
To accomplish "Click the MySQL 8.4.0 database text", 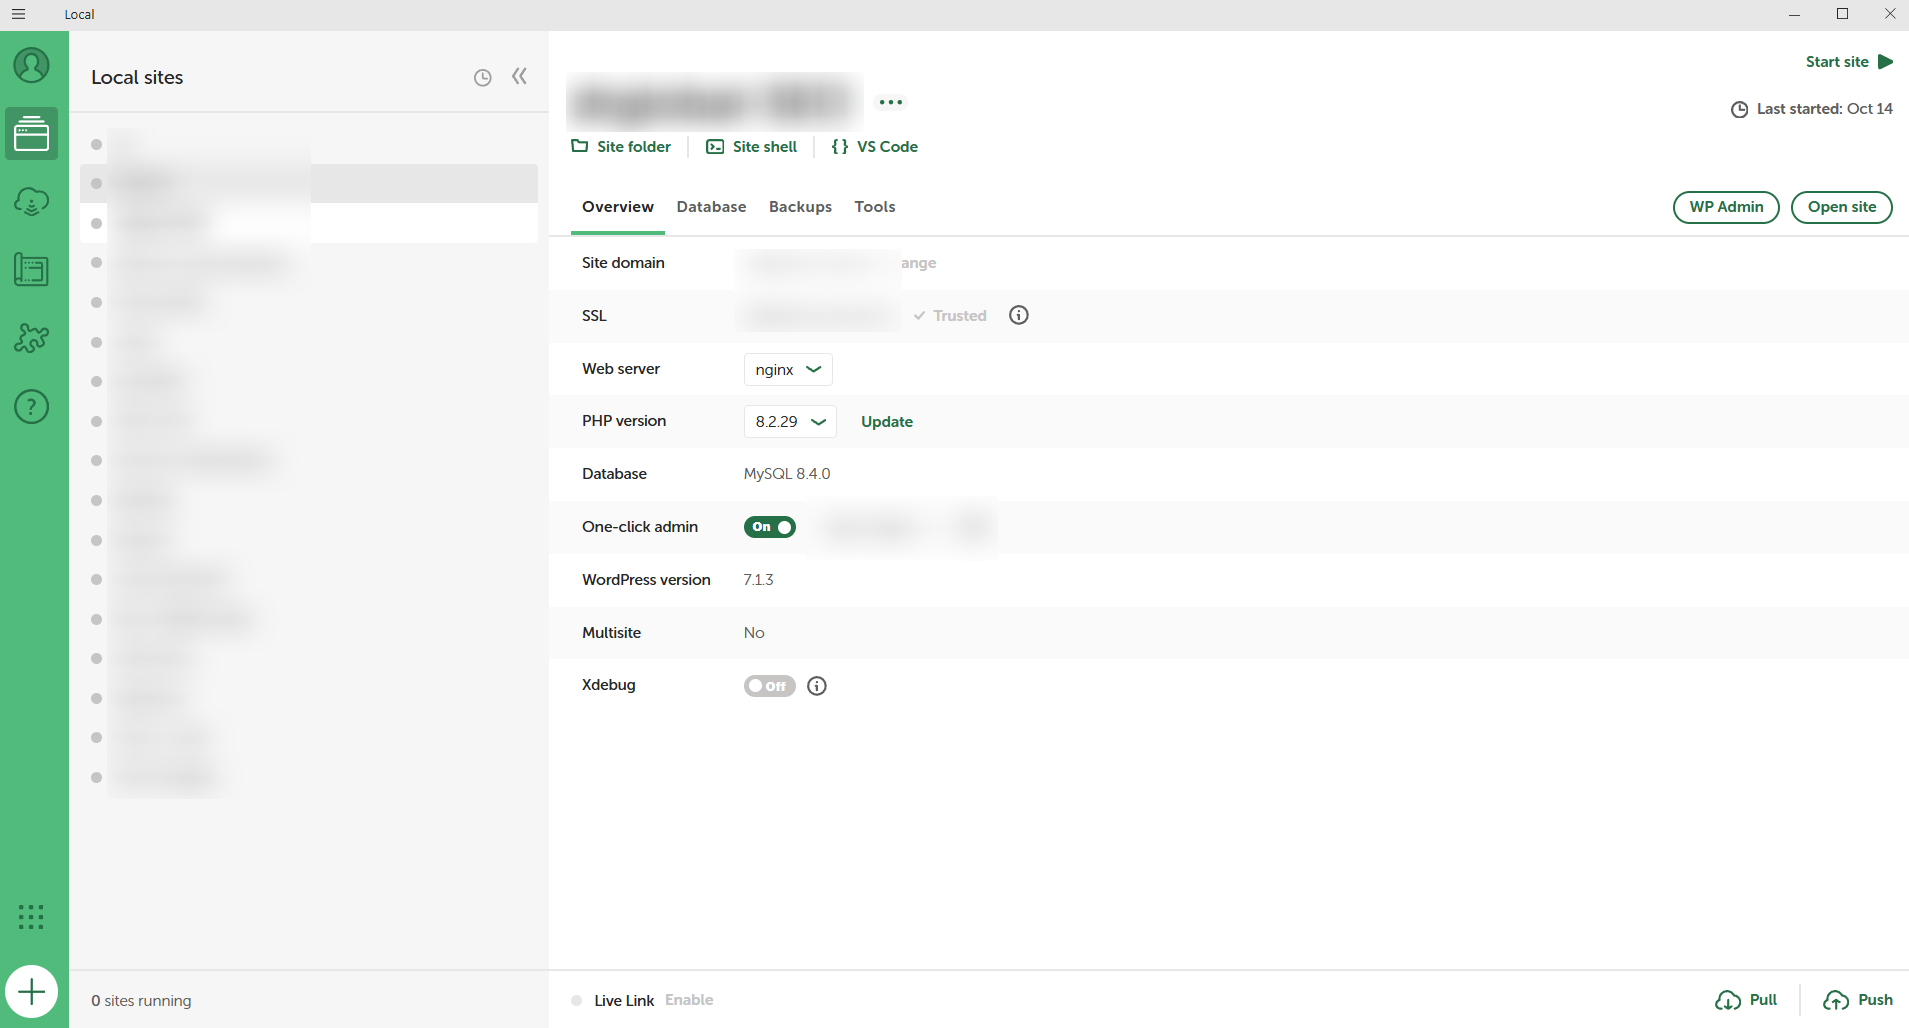I will click(787, 474).
